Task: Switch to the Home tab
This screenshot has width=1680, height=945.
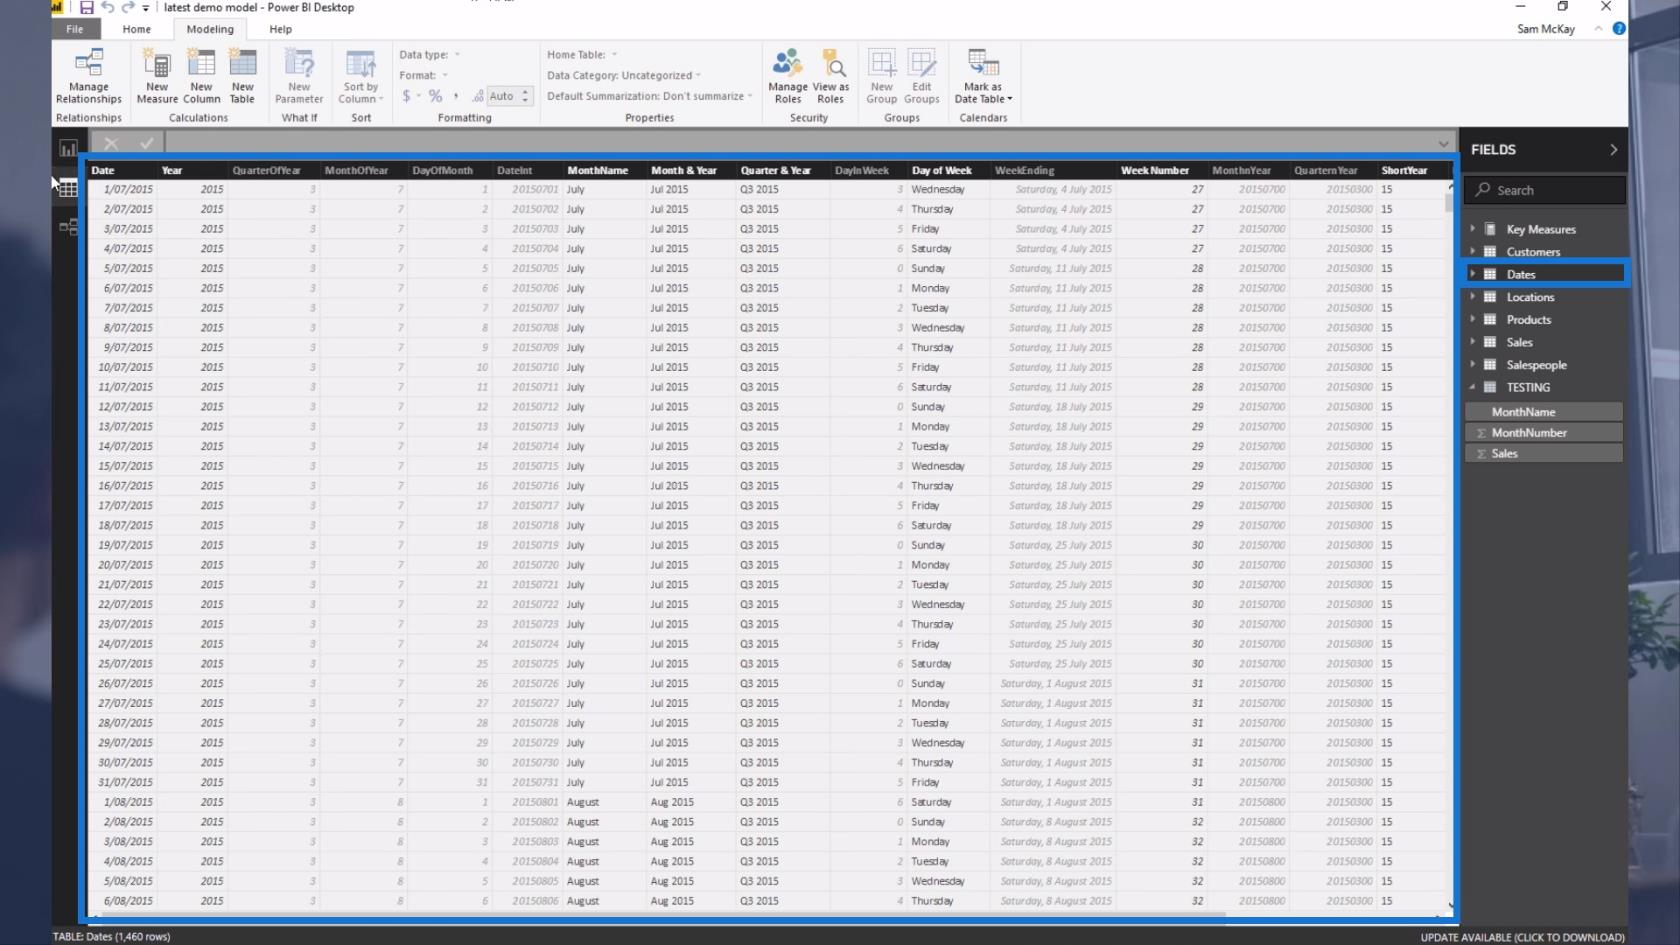Action: (137, 29)
